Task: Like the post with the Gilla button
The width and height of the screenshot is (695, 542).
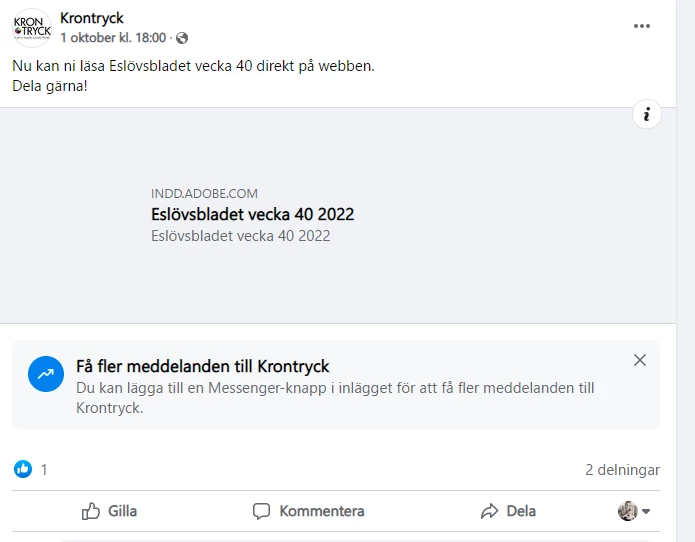Action: (109, 511)
